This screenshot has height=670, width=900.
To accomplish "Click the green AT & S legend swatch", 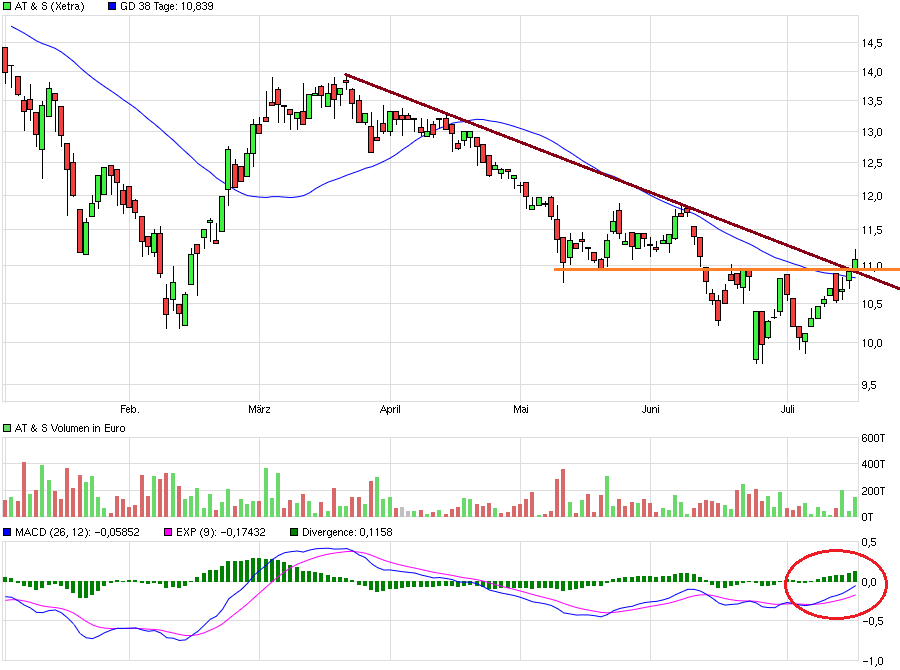I will 8,7.
